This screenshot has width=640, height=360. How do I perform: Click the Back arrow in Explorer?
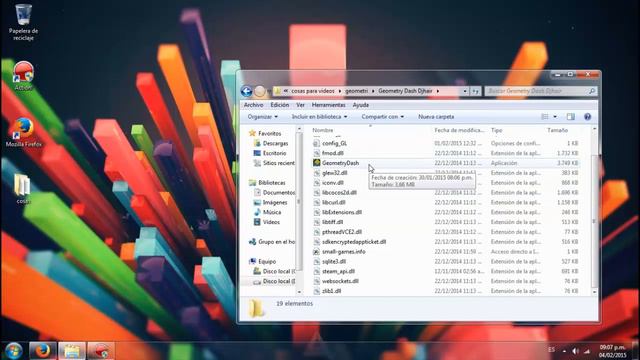[246, 91]
